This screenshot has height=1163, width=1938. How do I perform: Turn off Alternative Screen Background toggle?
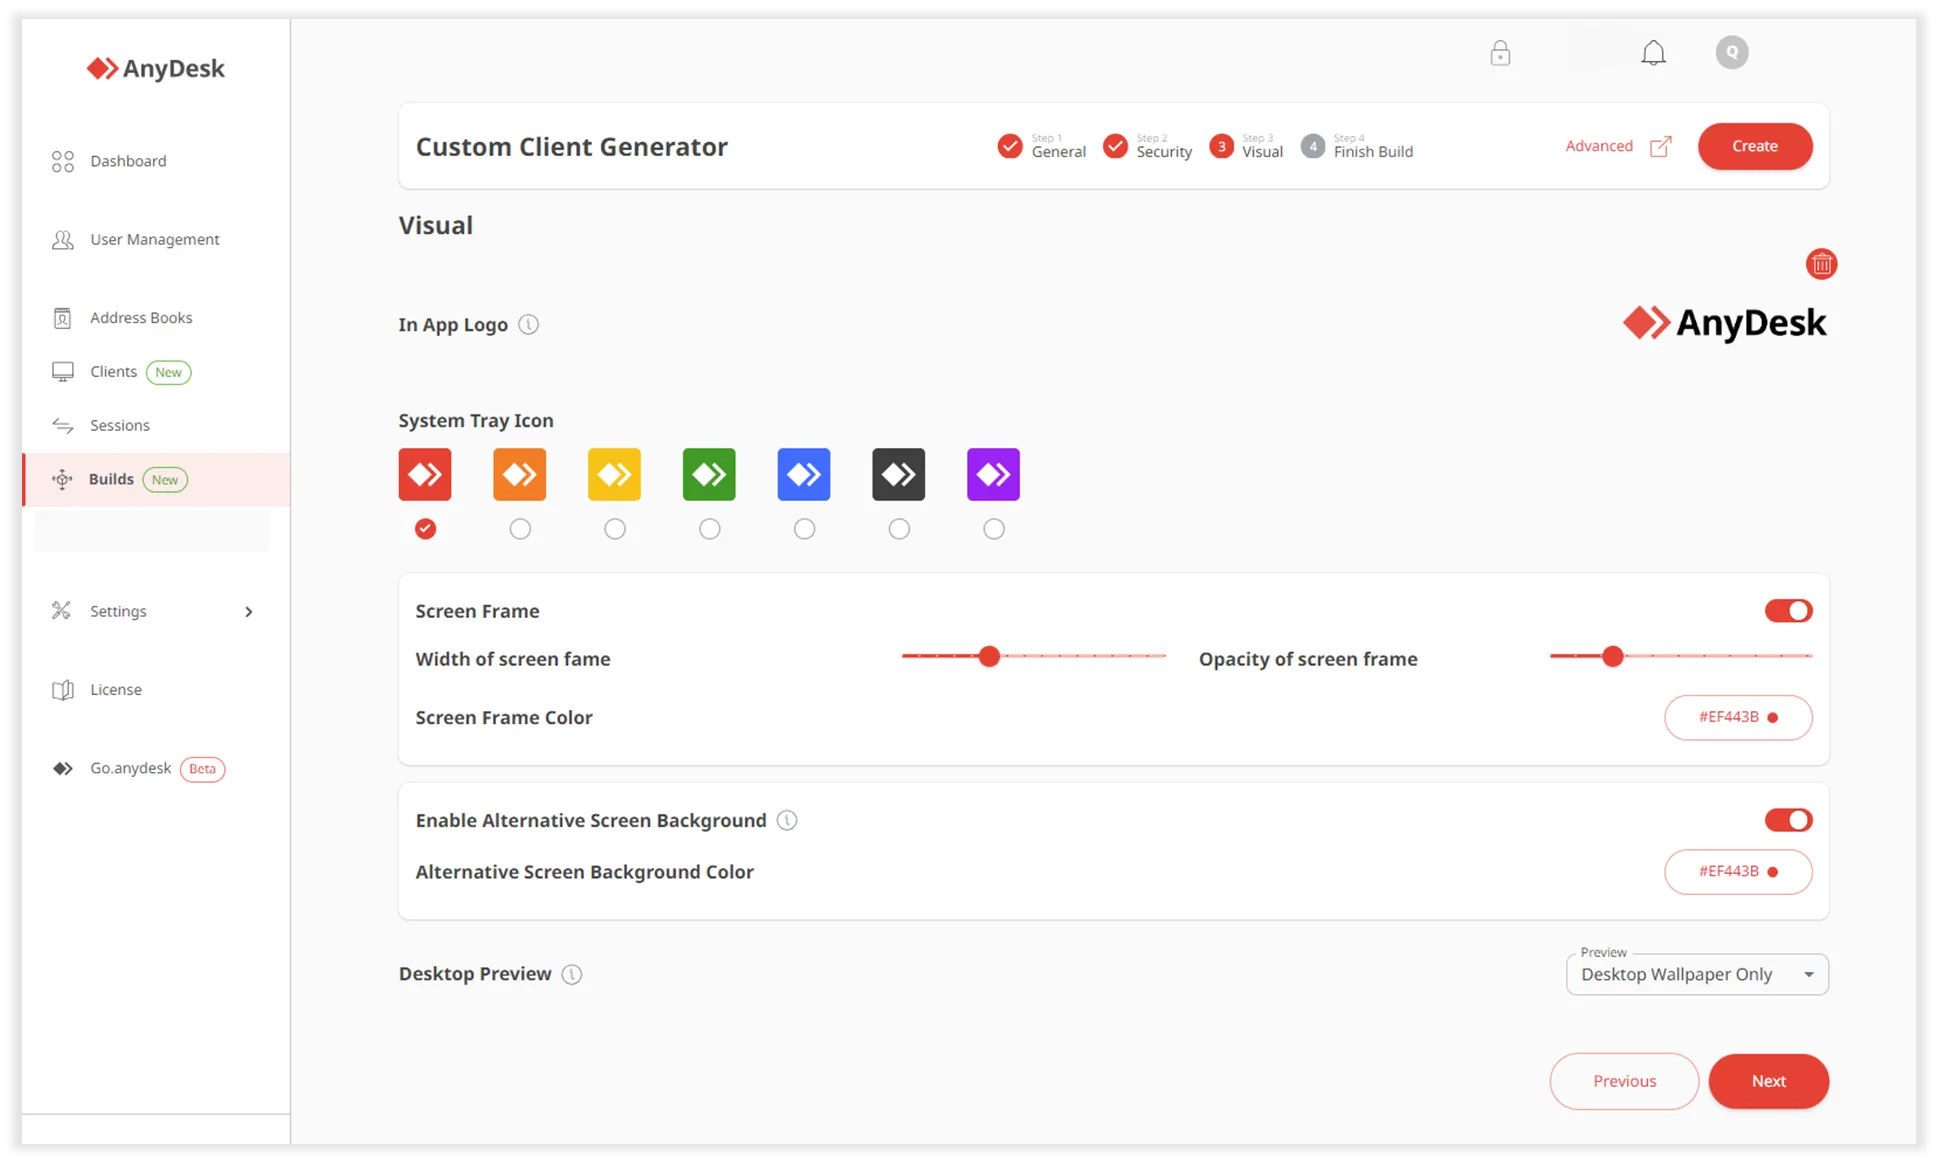(1788, 820)
